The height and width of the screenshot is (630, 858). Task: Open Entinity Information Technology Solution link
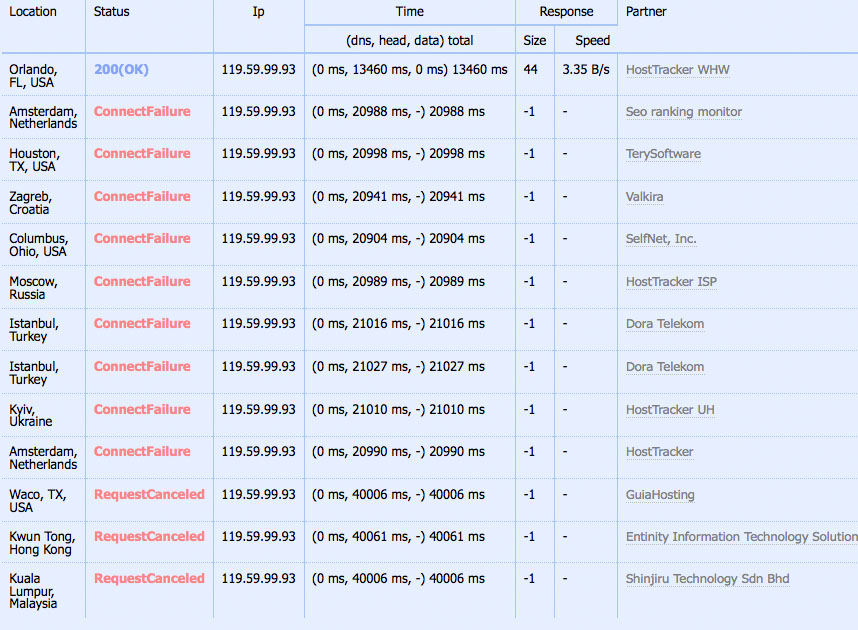pyautogui.click(x=741, y=537)
